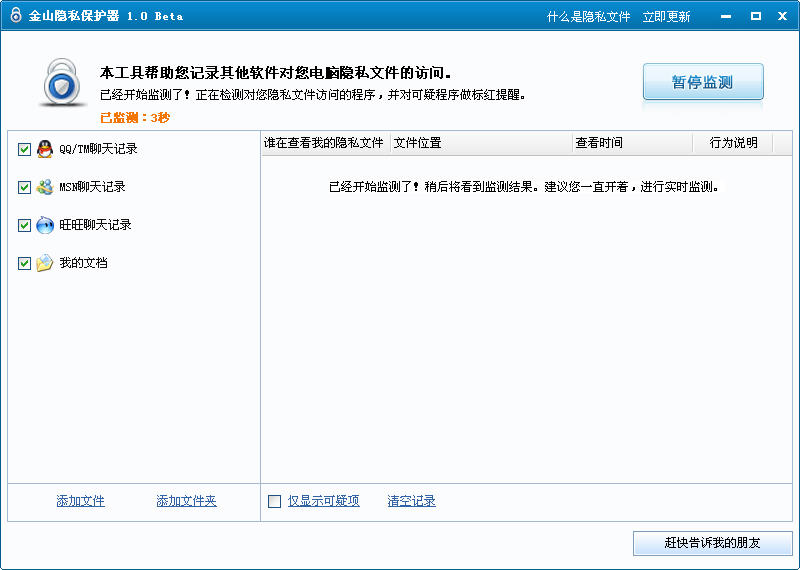Open 添加文件 link
The height and width of the screenshot is (570, 800).
pyautogui.click(x=81, y=501)
